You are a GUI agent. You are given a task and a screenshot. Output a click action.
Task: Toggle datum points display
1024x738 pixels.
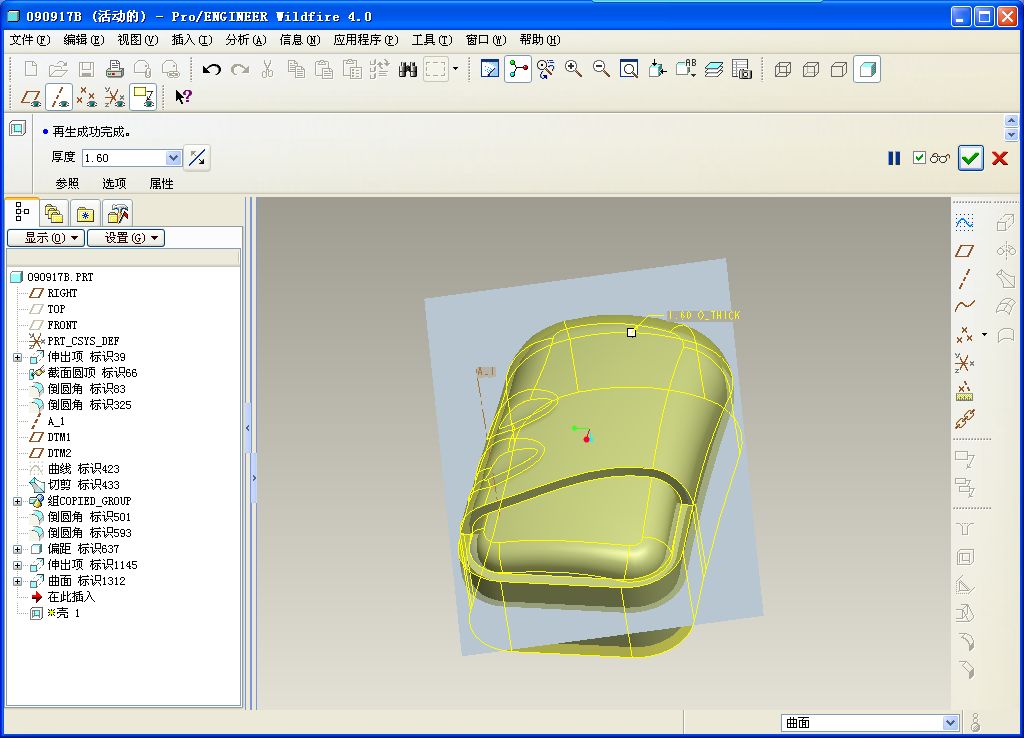[87, 97]
